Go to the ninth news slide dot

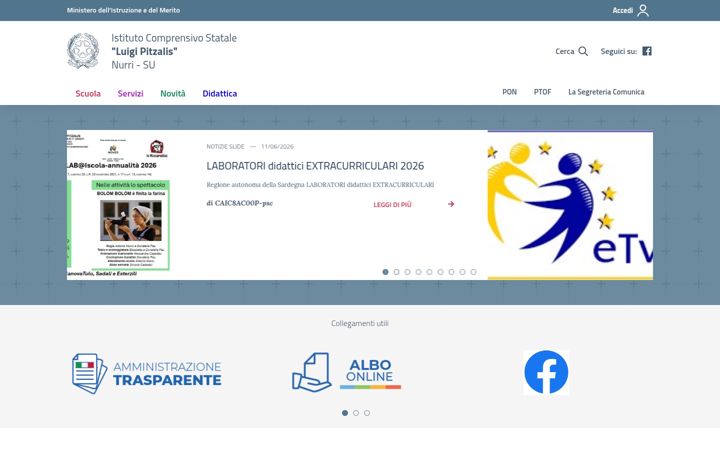pos(473,272)
